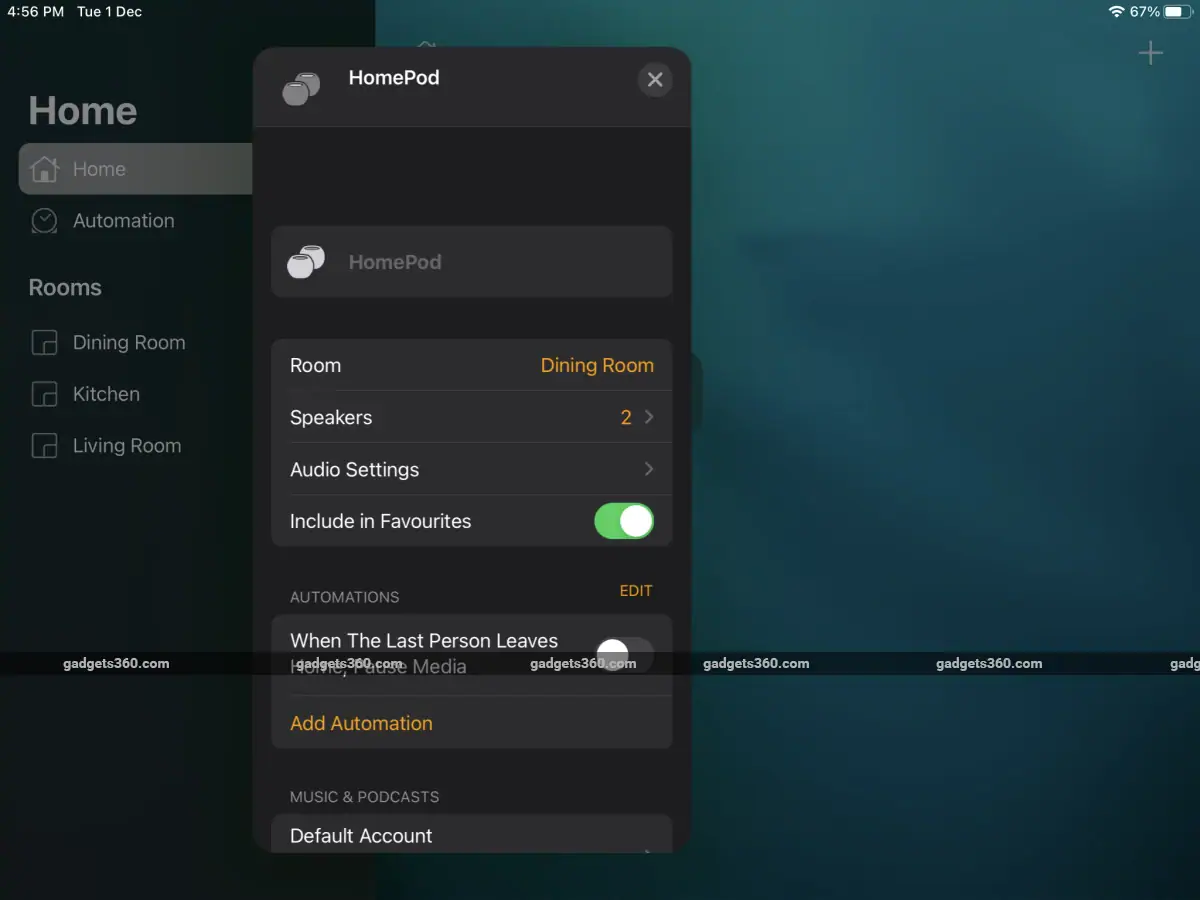Tap the Home heading title
This screenshot has width=1200, height=900.
coord(83,111)
